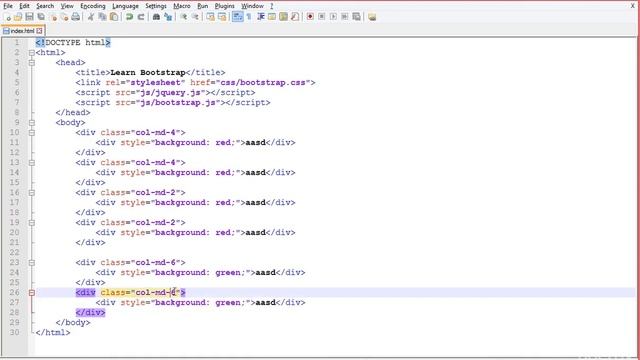Screen dimensions: 640x360
Task: Click the 'js/jquery.js' src value
Action: click(170, 93)
